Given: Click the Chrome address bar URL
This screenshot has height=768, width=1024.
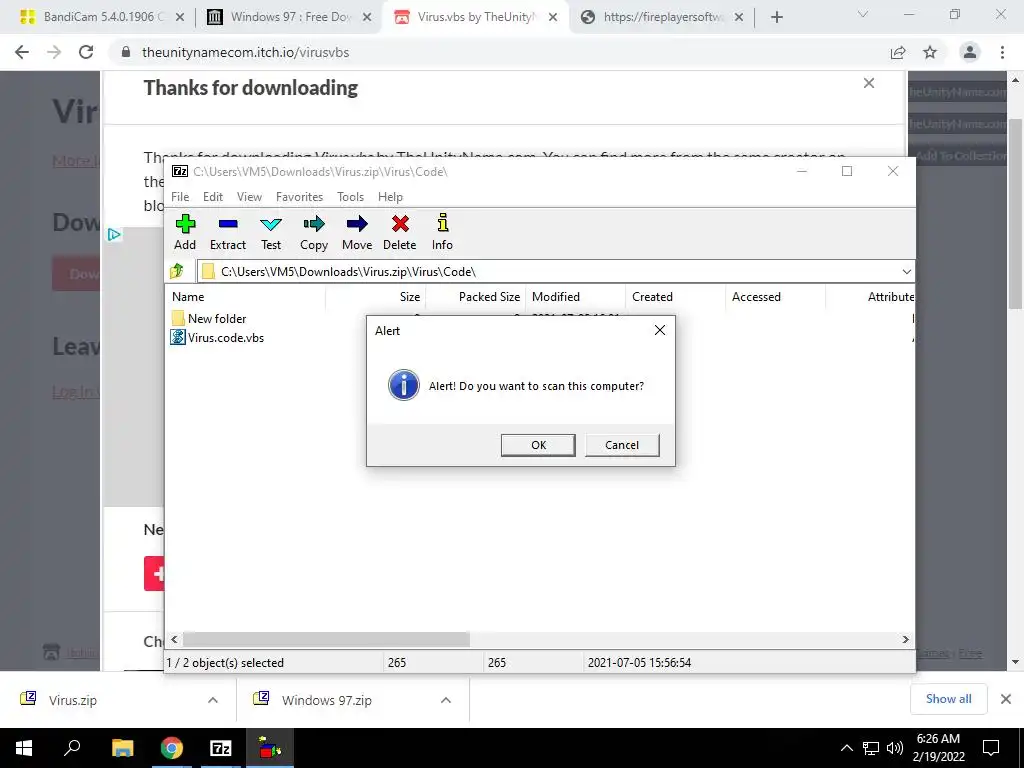Looking at the screenshot, I should [x=246, y=52].
